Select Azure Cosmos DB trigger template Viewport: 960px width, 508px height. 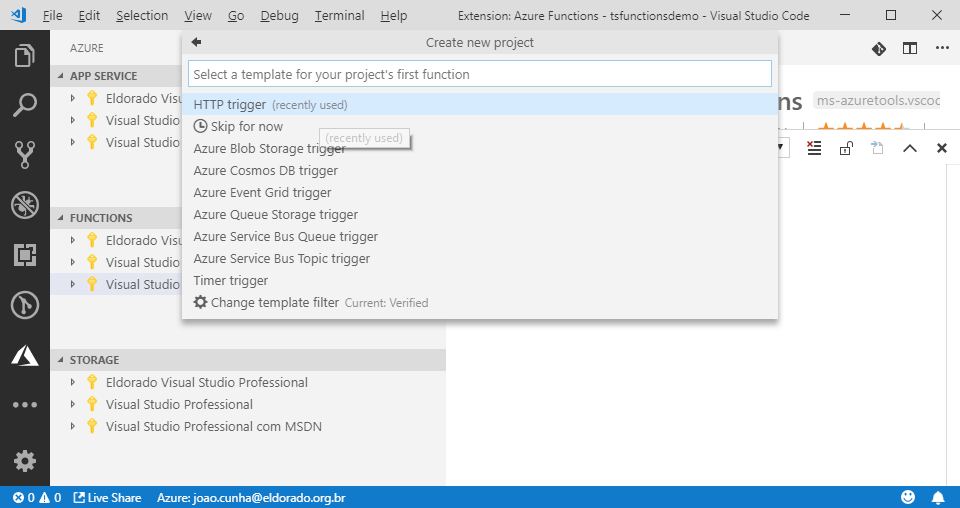480,171
